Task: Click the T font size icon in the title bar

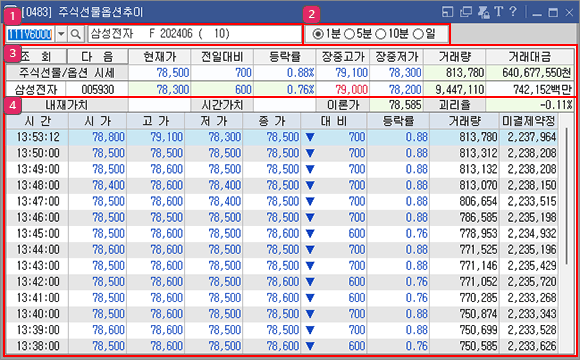Action: [x=499, y=11]
